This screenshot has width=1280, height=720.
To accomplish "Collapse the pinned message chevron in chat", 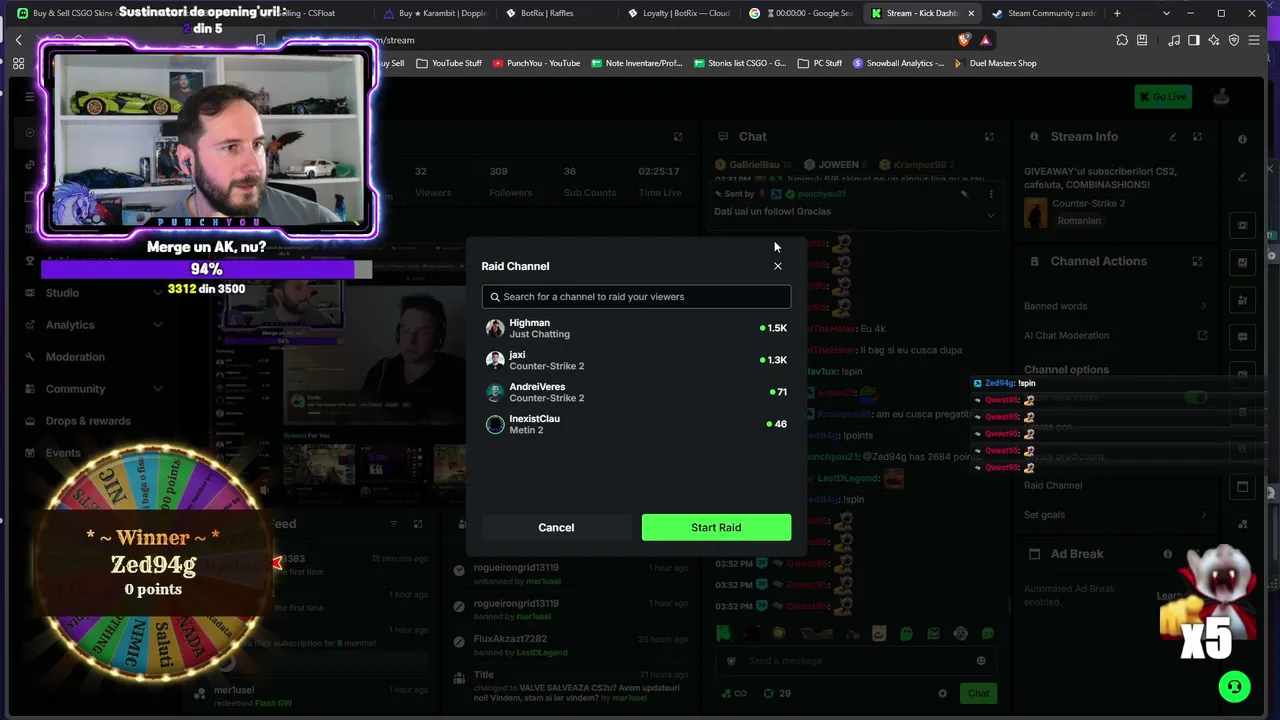I will (991, 214).
